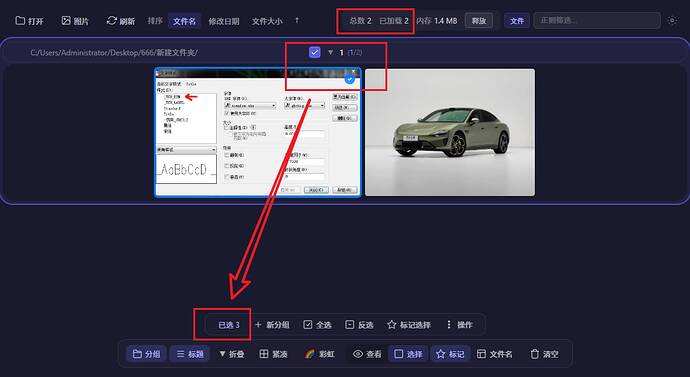Image resolution: width=690 pixels, height=377 pixels.
Task: Toggle the sort direction arrow
Action: point(297,20)
